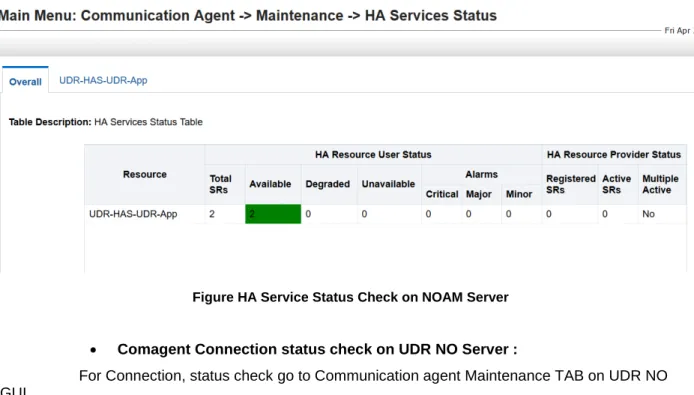Click the Total SRs column header
694x395 pixels.
tap(224, 184)
